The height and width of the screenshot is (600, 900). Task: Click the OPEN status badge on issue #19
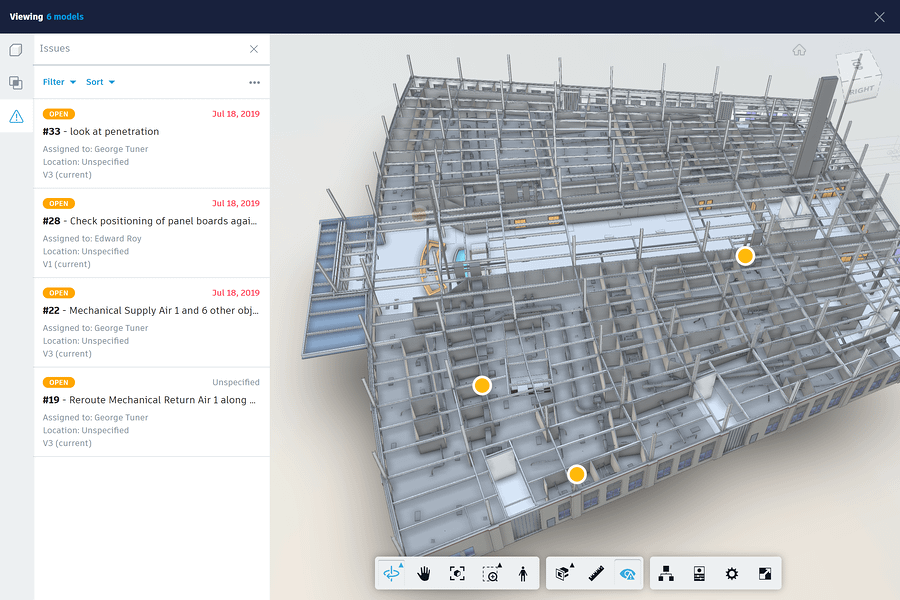tap(59, 382)
